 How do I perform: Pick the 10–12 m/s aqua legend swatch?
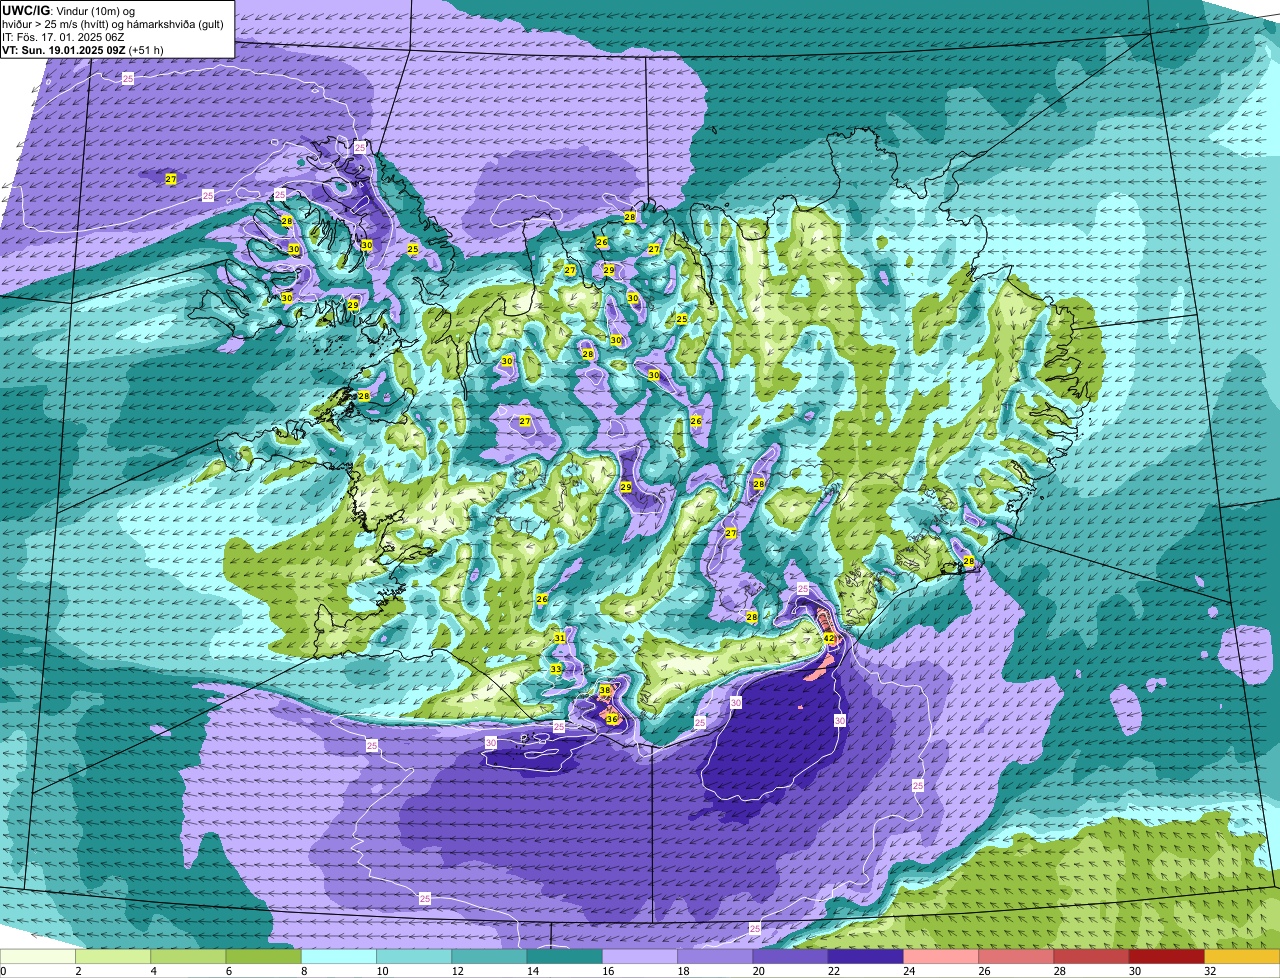point(414,957)
